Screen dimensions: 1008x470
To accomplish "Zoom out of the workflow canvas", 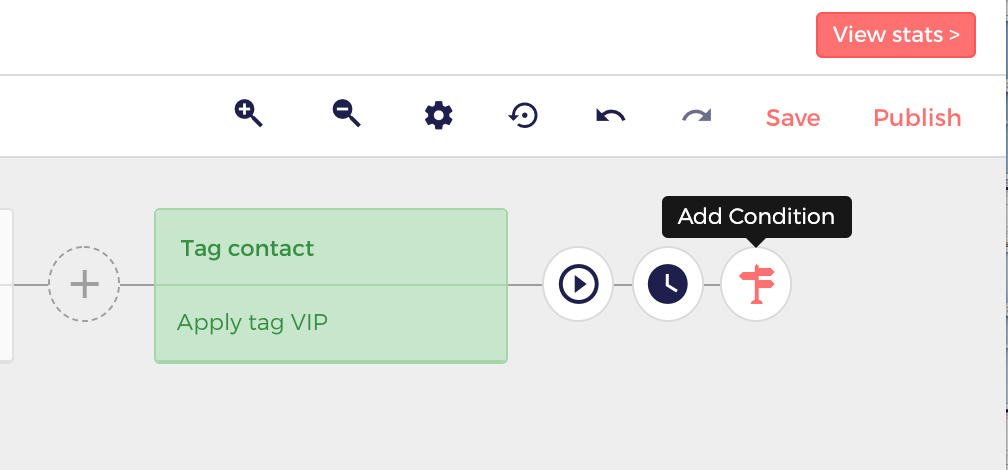I will coord(346,114).
